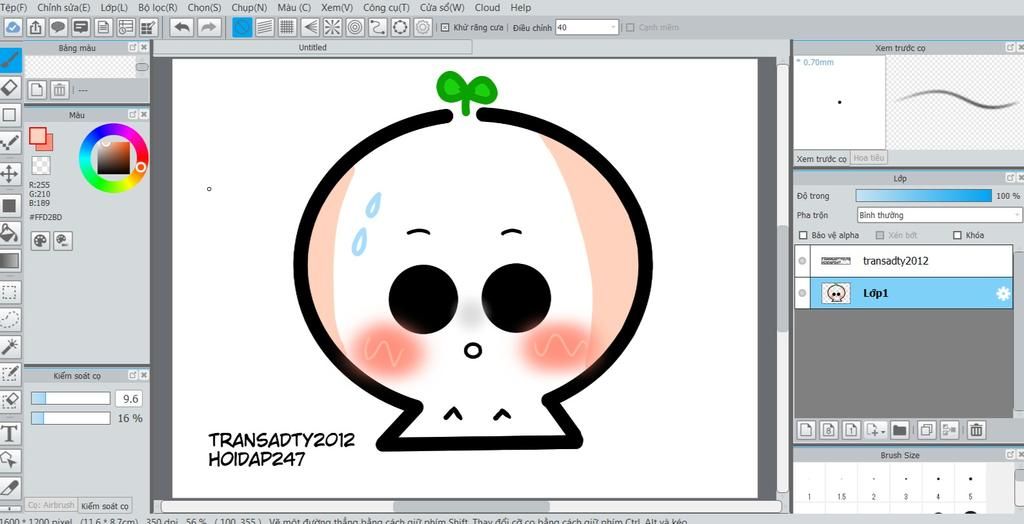Create a new 8-bit layer
This screenshot has height=524, width=1024.
(x=829, y=430)
